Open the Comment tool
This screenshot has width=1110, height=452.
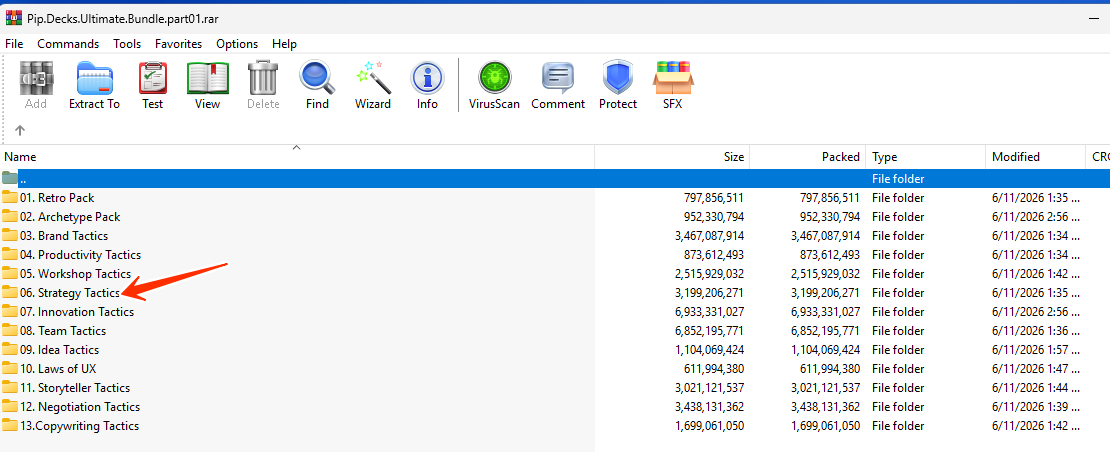[x=558, y=78]
